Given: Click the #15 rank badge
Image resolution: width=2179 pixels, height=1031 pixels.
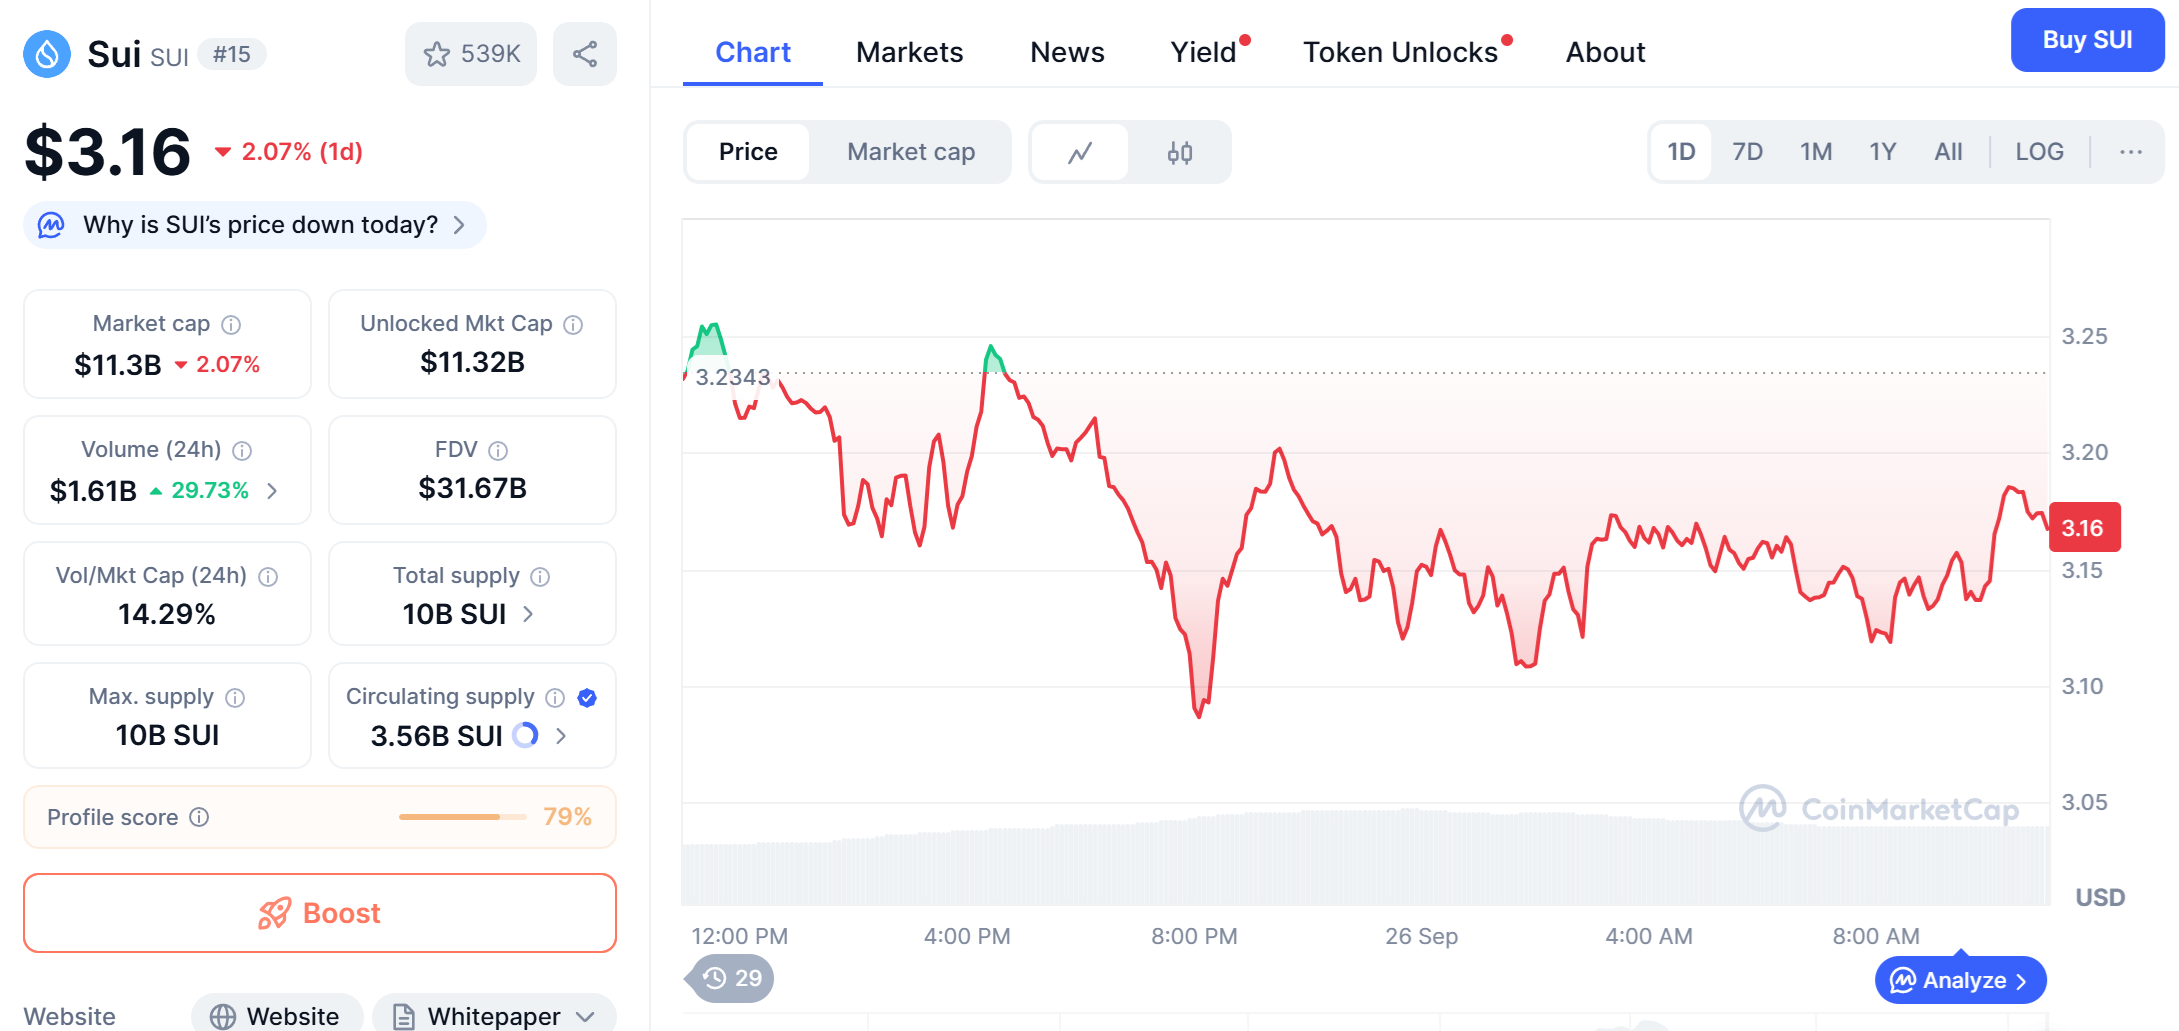Looking at the screenshot, I should 232,54.
